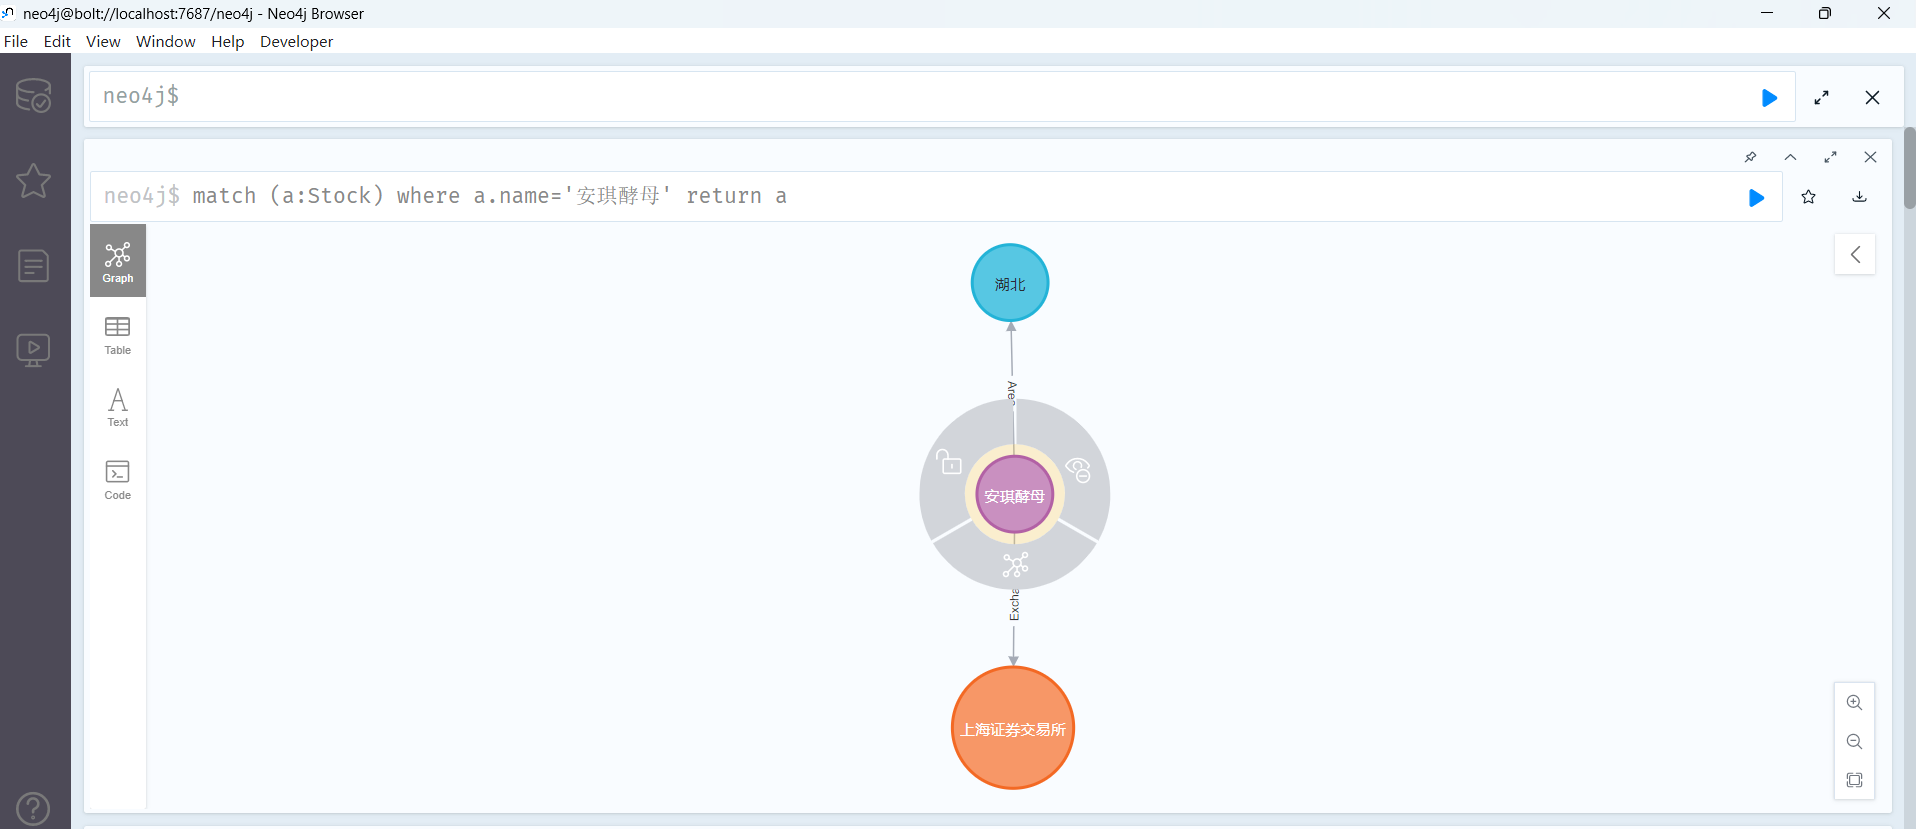Screen dimensions: 1916x829
Task: Expand the top editor to fullscreen
Action: [1821, 98]
